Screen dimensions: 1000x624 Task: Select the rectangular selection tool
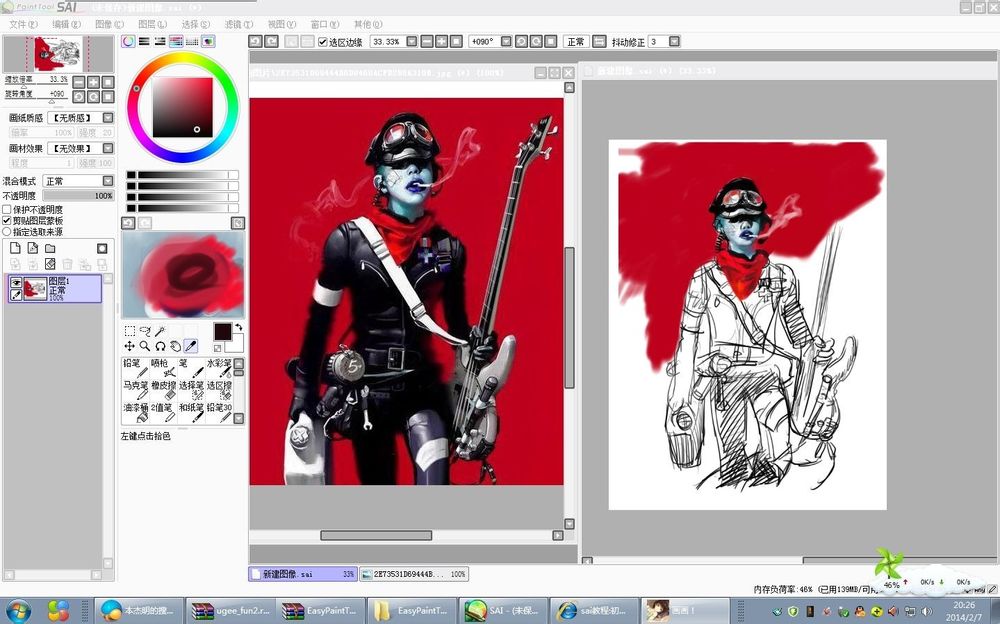click(x=129, y=331)
